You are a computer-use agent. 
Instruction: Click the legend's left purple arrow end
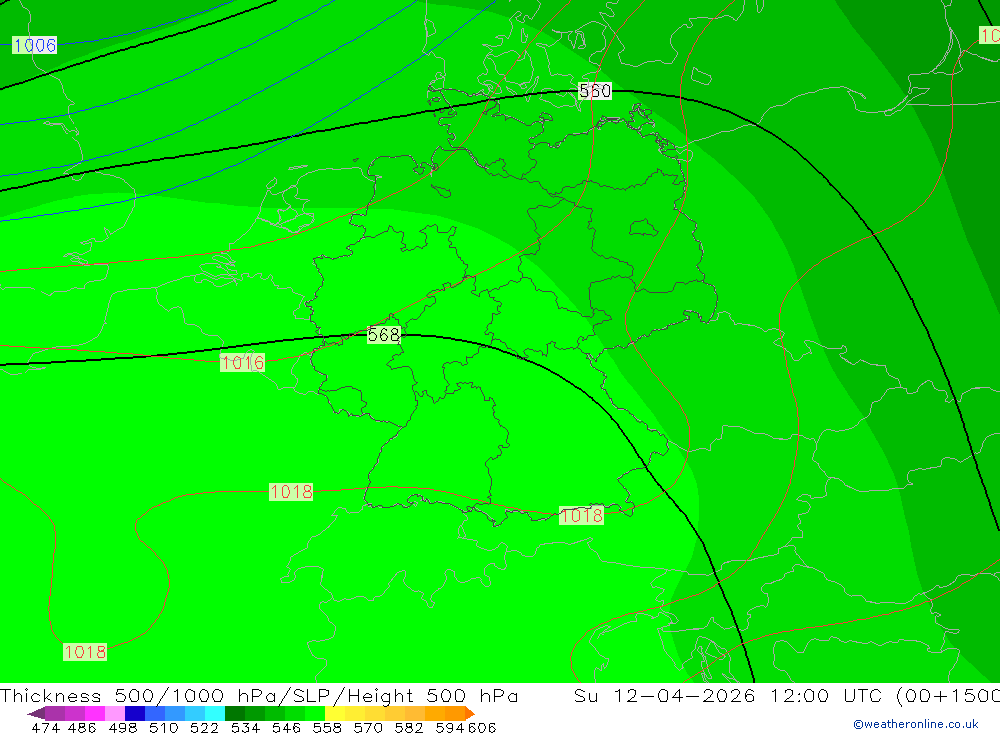click(36, 713)
